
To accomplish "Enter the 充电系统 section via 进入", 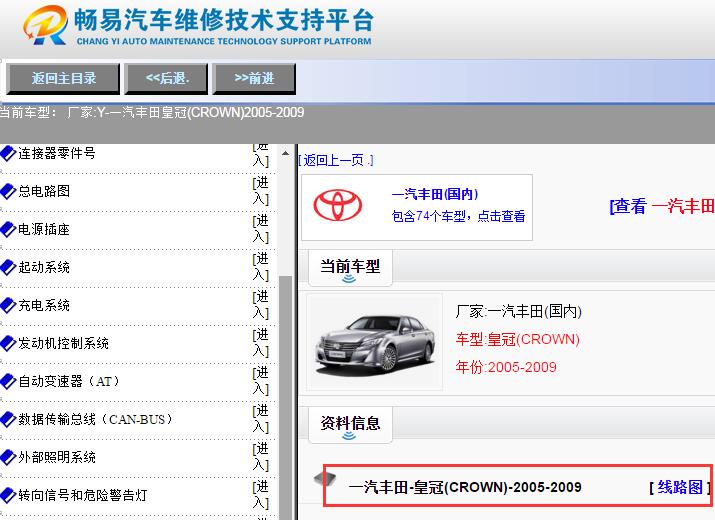I will [261, 305].
